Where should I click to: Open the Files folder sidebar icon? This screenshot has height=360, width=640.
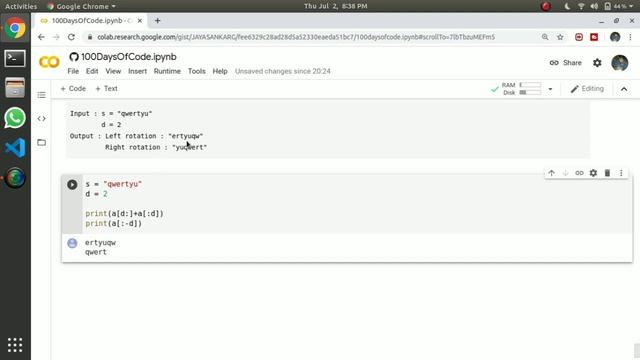click(41, 142)
